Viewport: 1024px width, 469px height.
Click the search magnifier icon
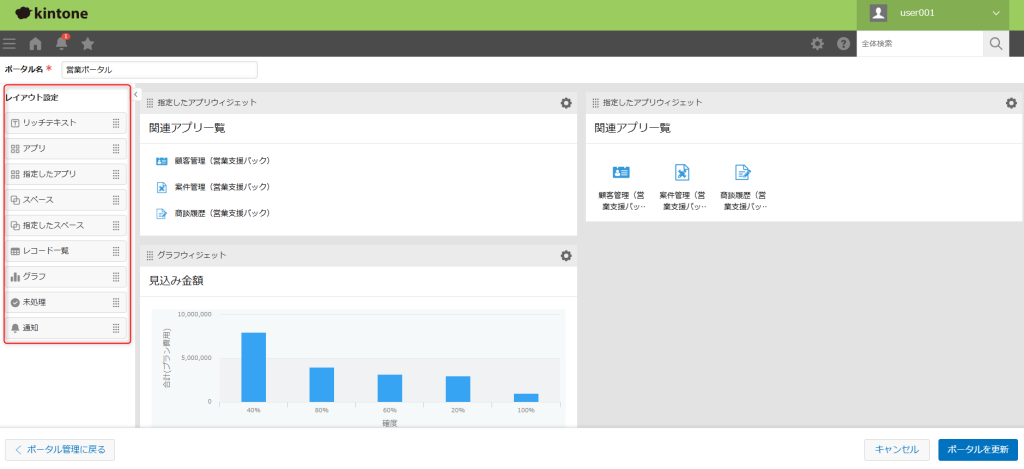pyautogui.click(x=995, y=44)
